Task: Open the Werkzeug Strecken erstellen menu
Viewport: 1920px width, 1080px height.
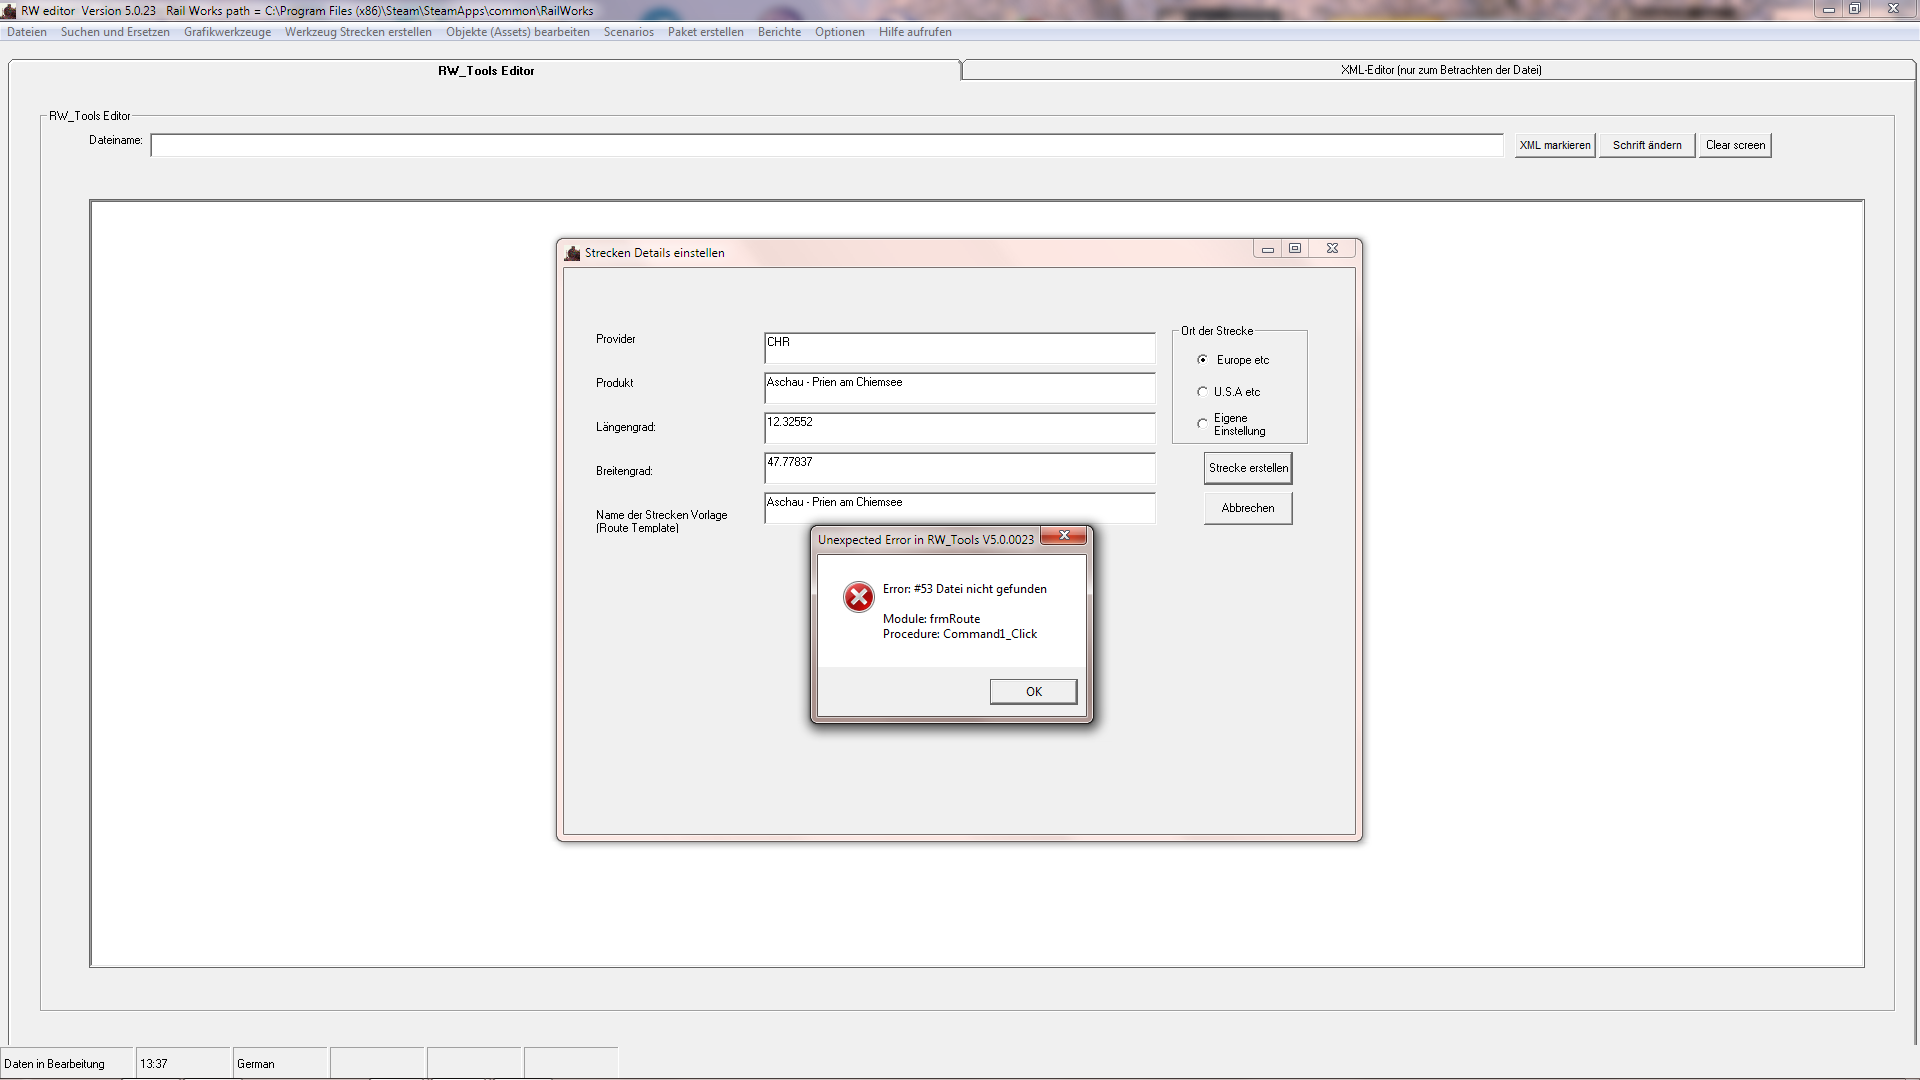Action: (x=358, y=32)
